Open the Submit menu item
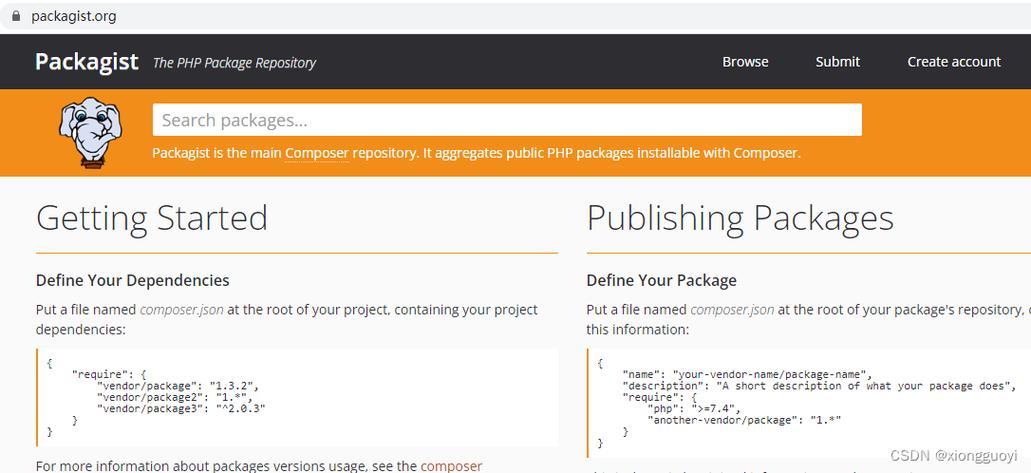 tap(838, 62)
